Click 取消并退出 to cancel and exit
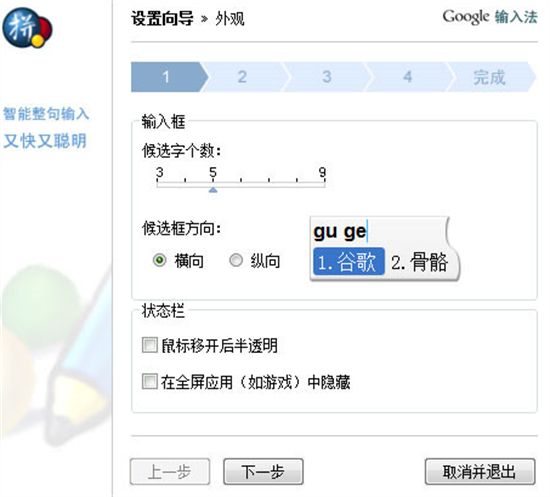 point(480,471)
